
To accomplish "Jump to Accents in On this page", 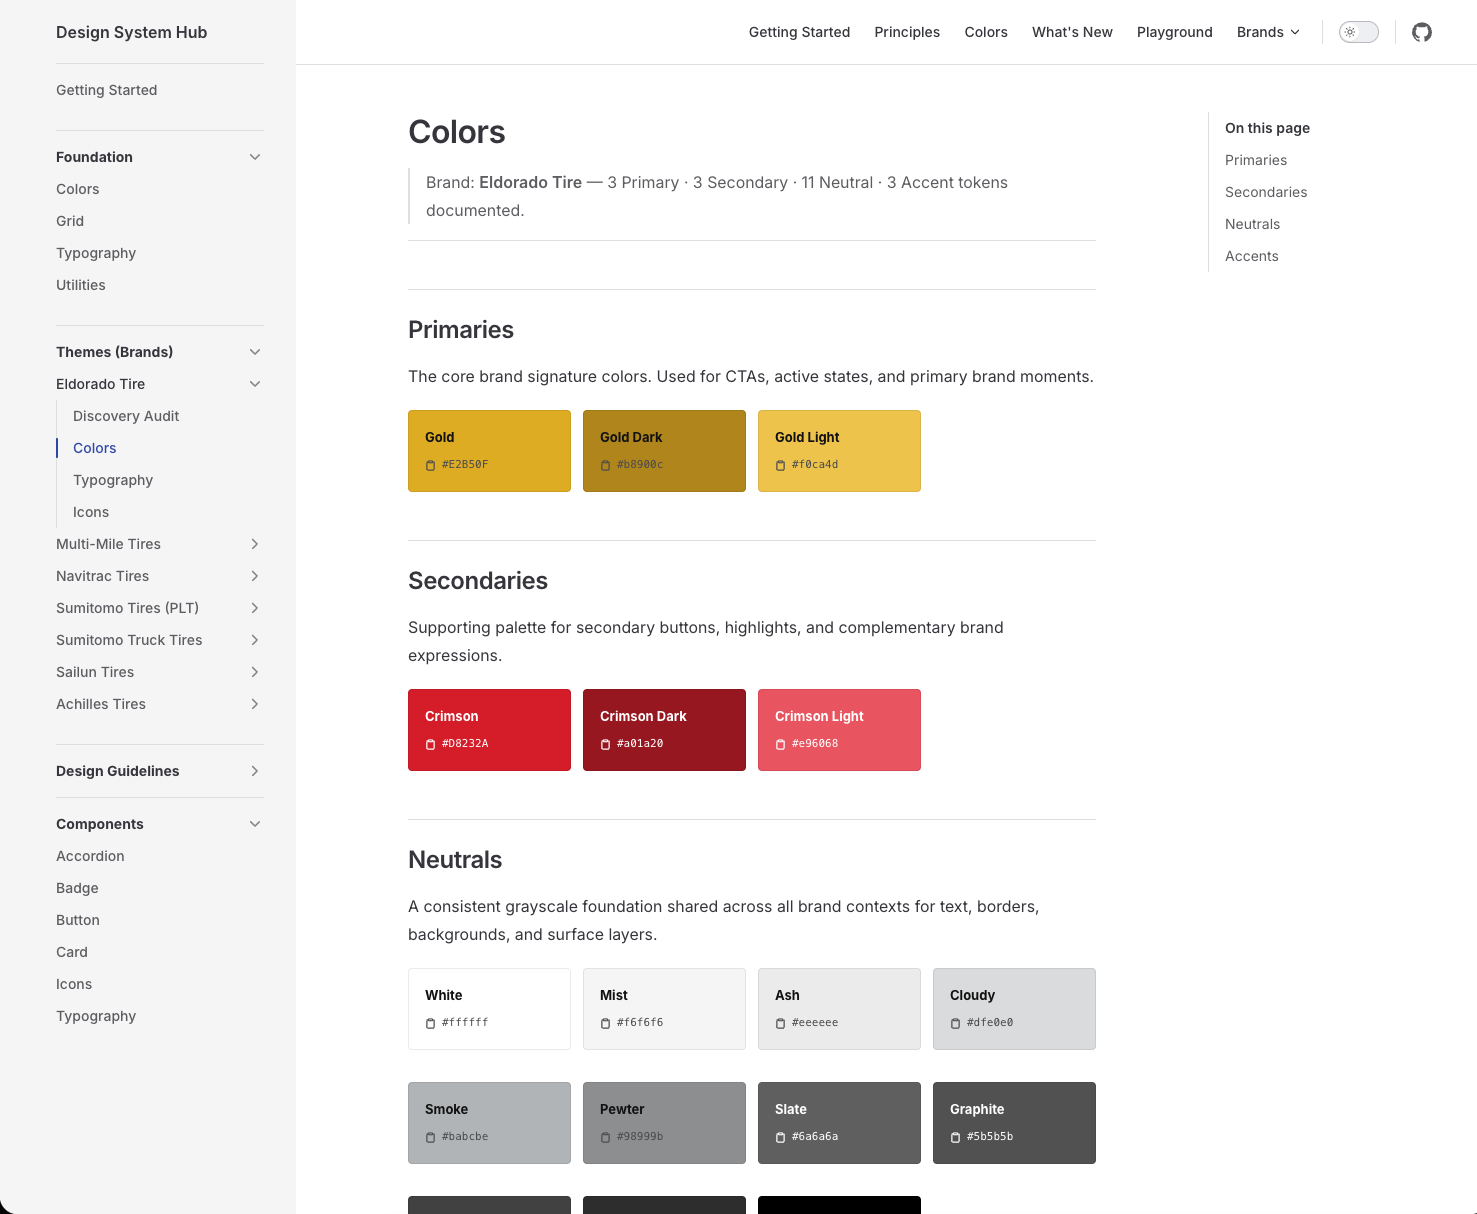I will 1252,256.
